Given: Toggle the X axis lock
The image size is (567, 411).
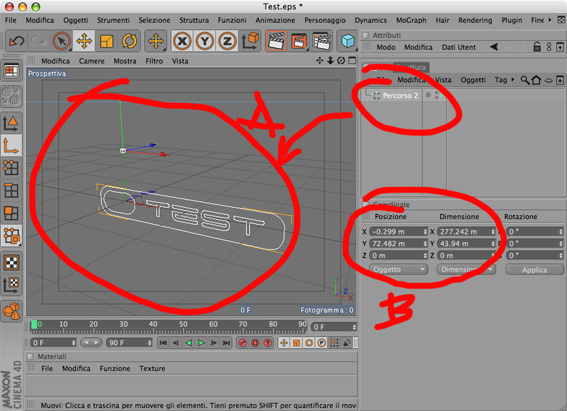Looking at the screenshot, I should tap(182, 41).
